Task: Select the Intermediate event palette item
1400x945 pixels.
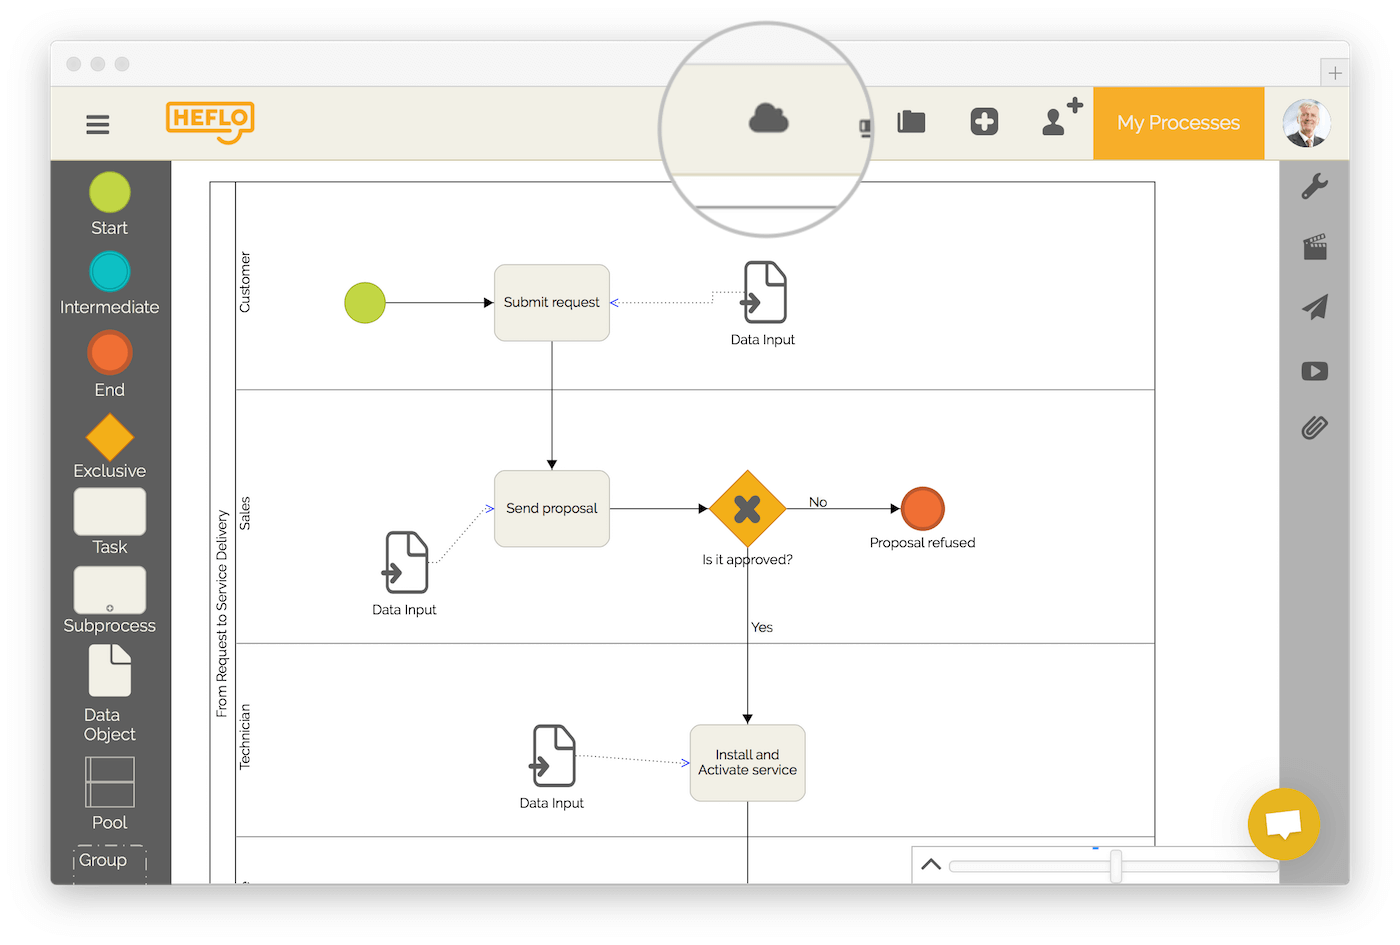Action: 110,271
